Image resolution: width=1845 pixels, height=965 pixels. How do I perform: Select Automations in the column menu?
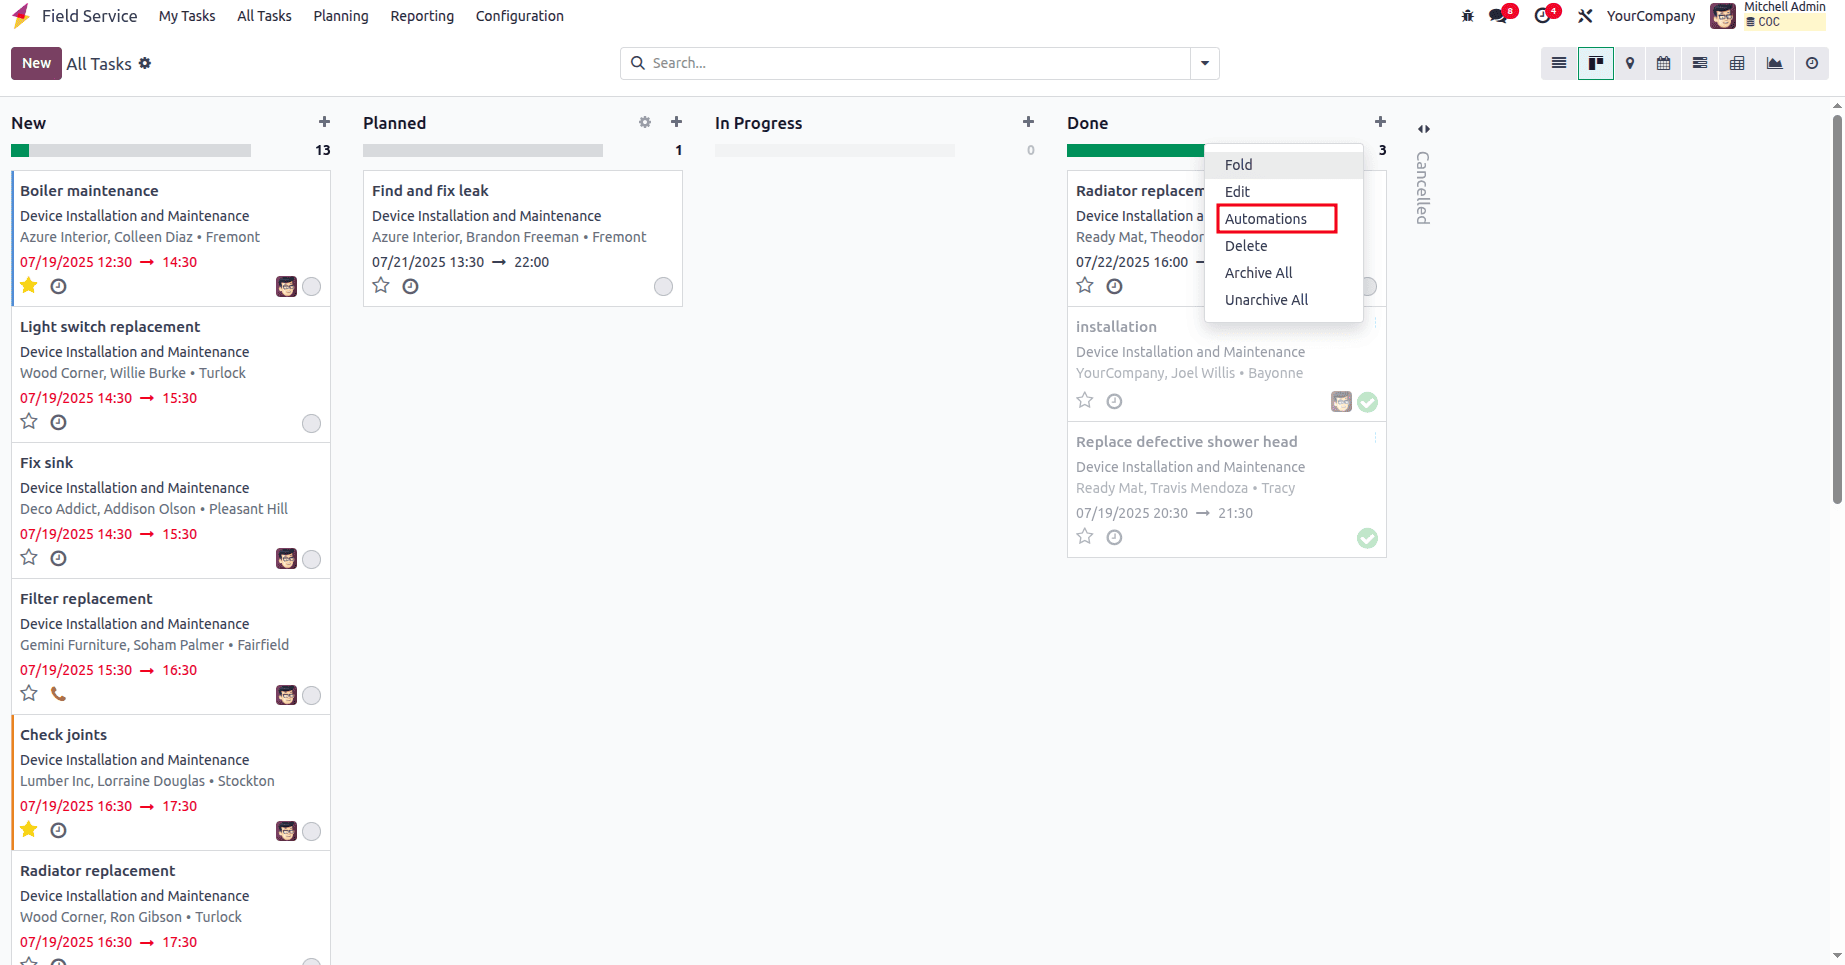point(1284,219)
